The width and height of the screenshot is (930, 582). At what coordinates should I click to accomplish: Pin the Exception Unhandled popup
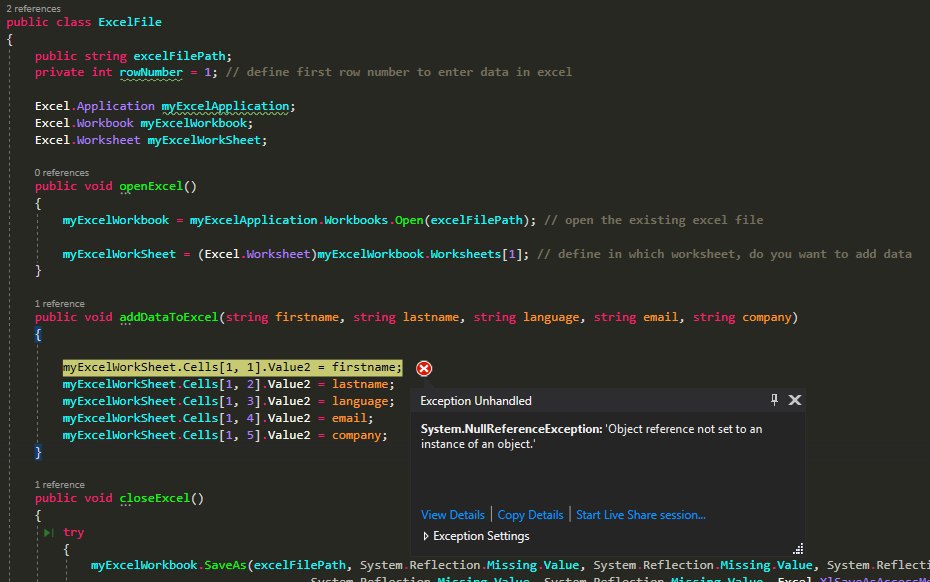point(774,400)
